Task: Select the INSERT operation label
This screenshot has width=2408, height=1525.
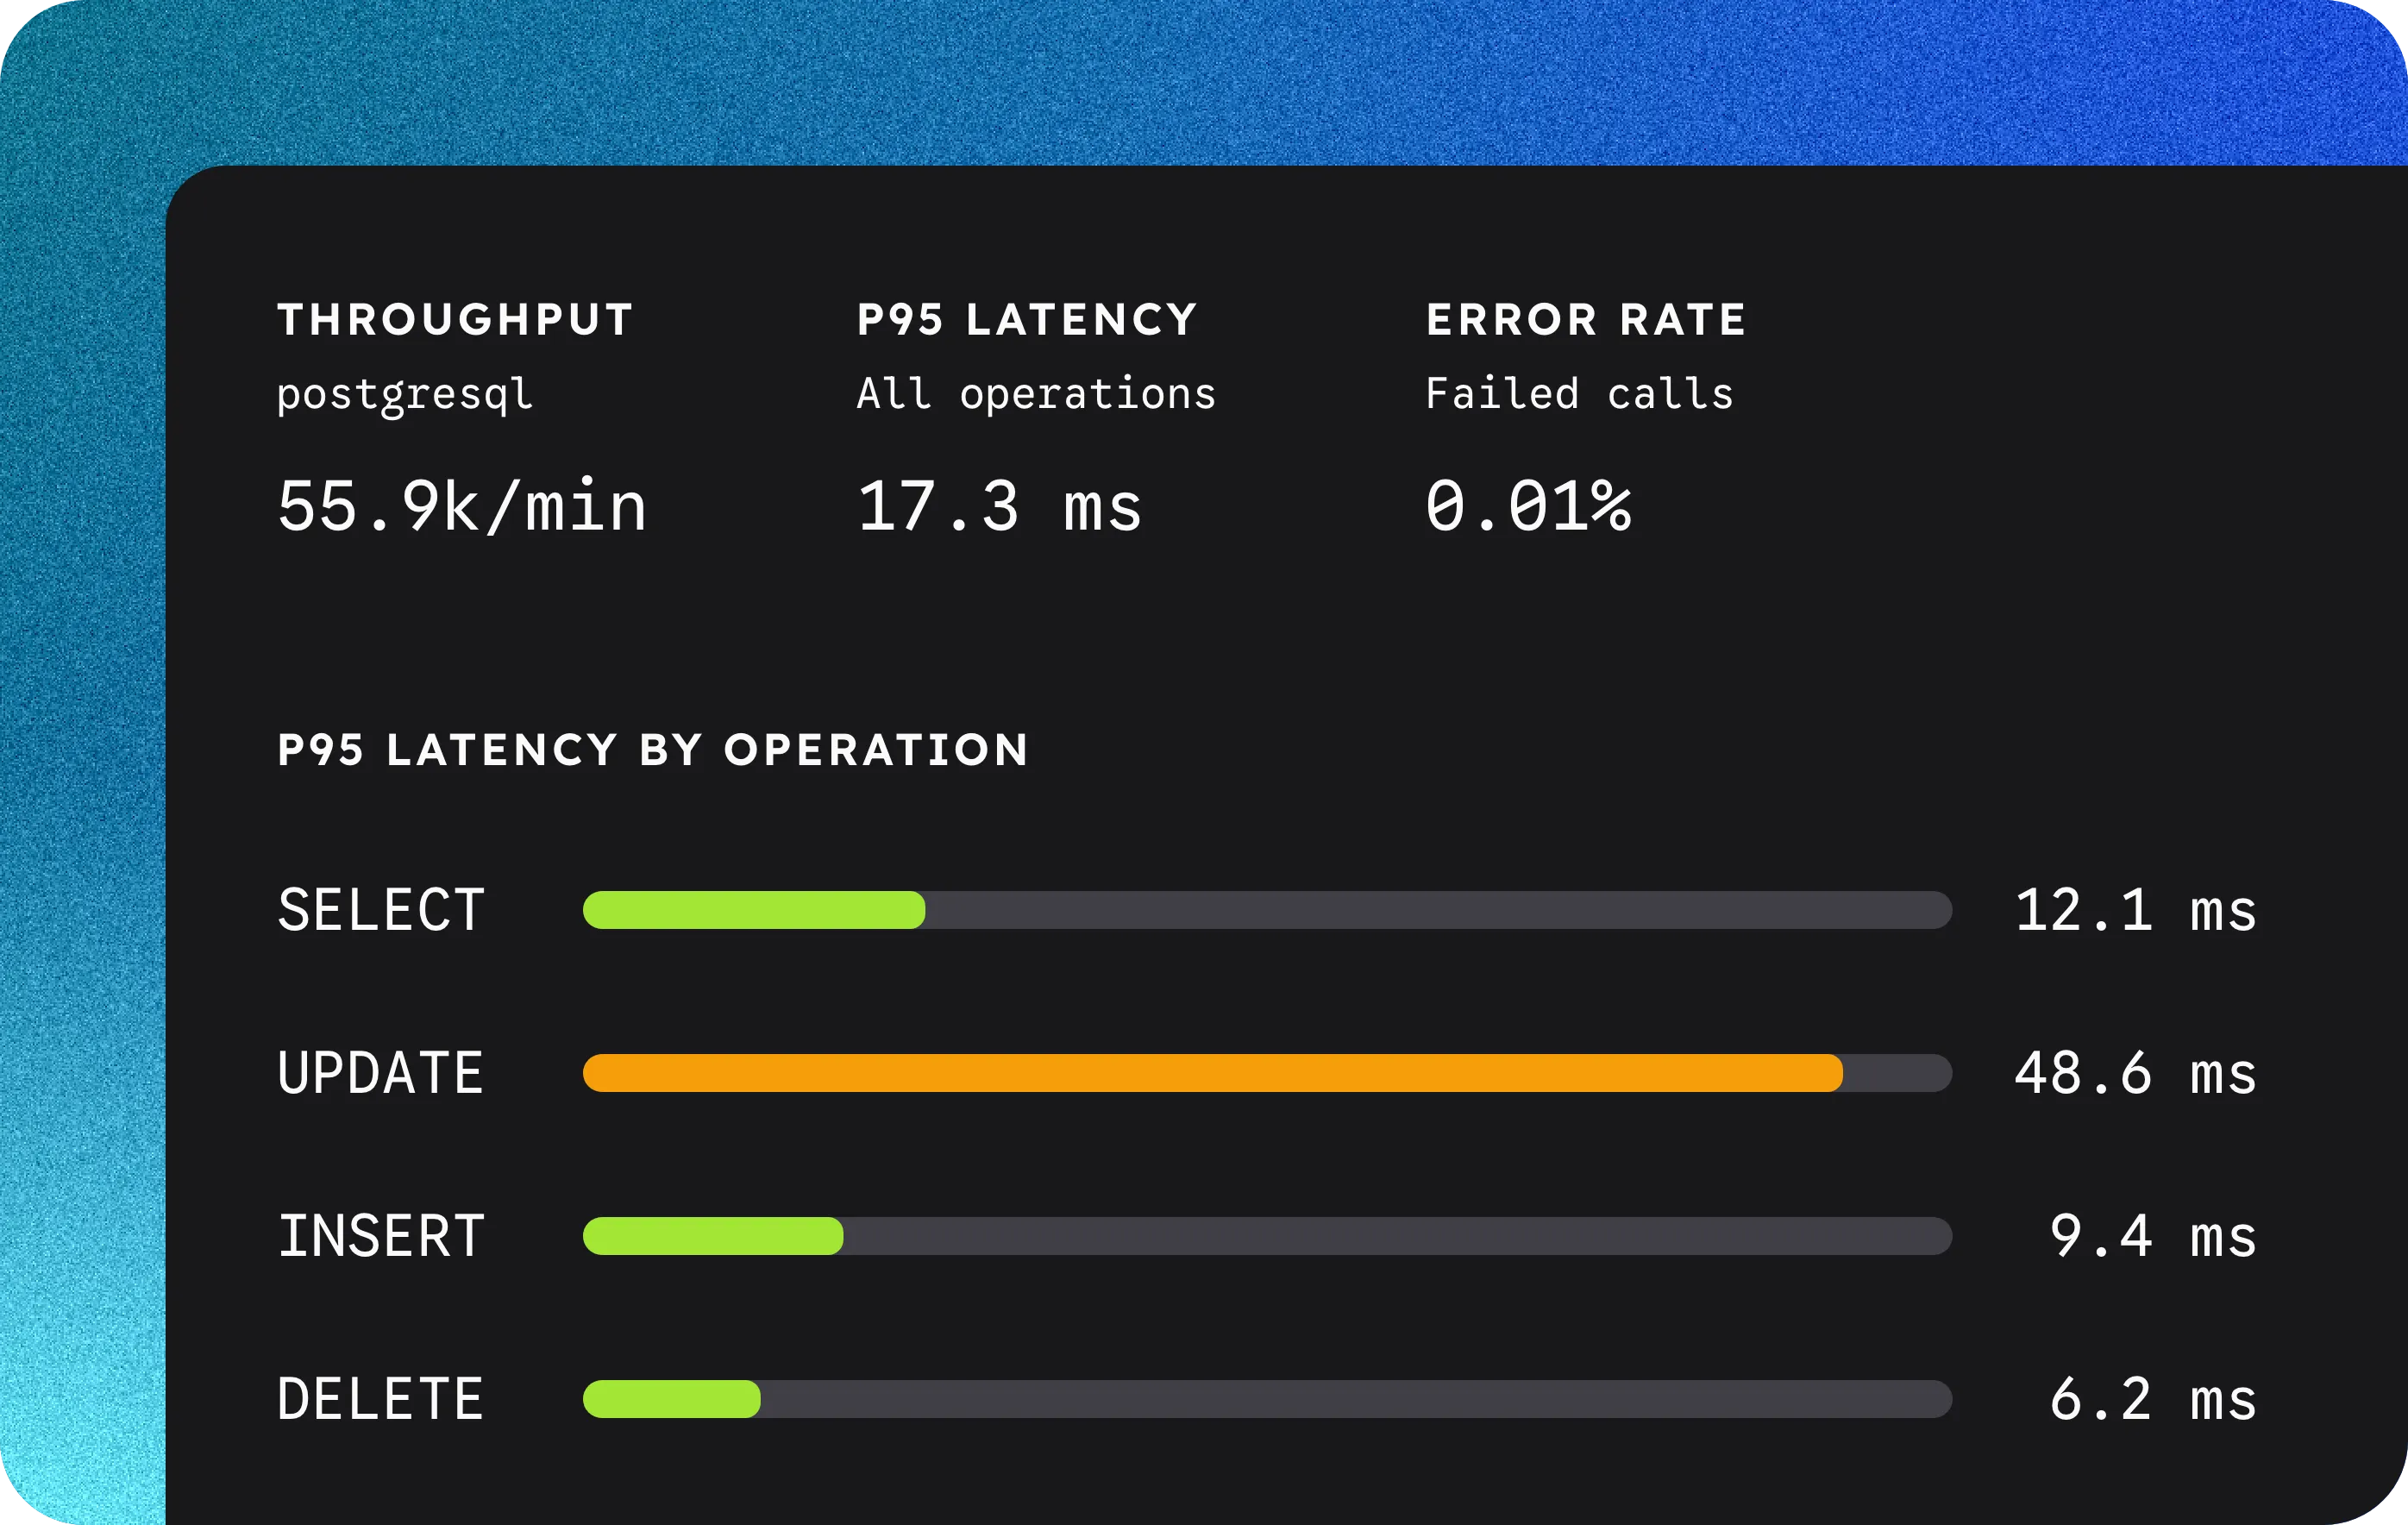Action: tap(381, 1236)
